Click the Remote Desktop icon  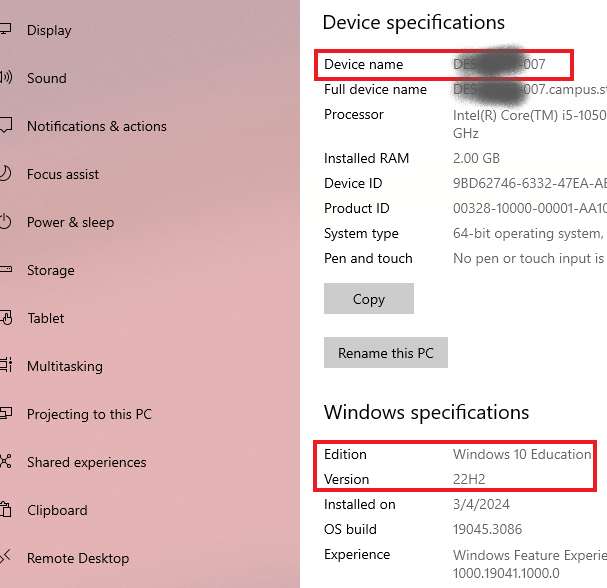tap(5, 557)
